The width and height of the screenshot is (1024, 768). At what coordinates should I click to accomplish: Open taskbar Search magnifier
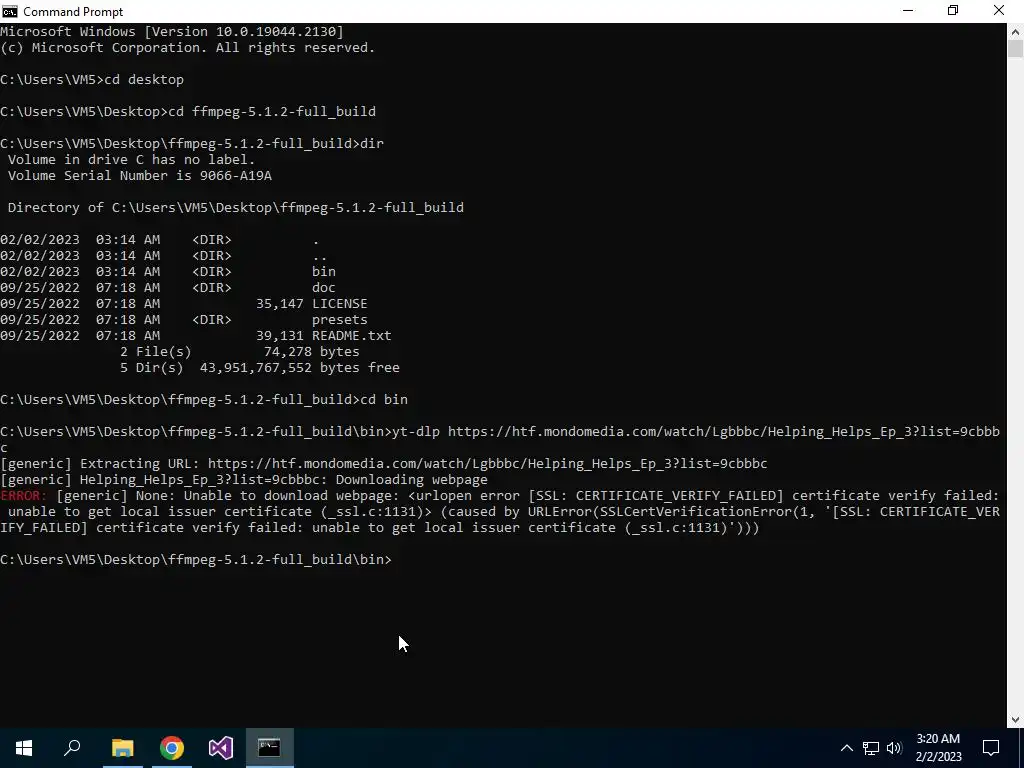point(72,748)
